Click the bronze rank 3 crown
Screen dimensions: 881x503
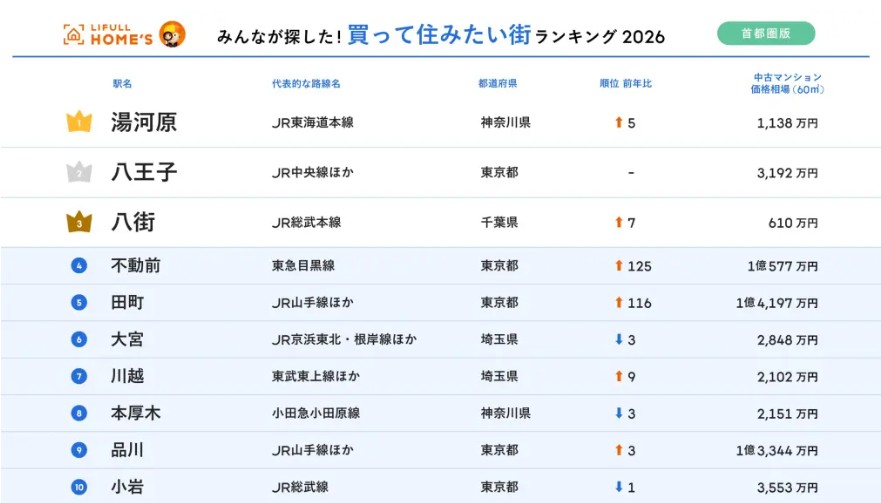coord(79,222)
